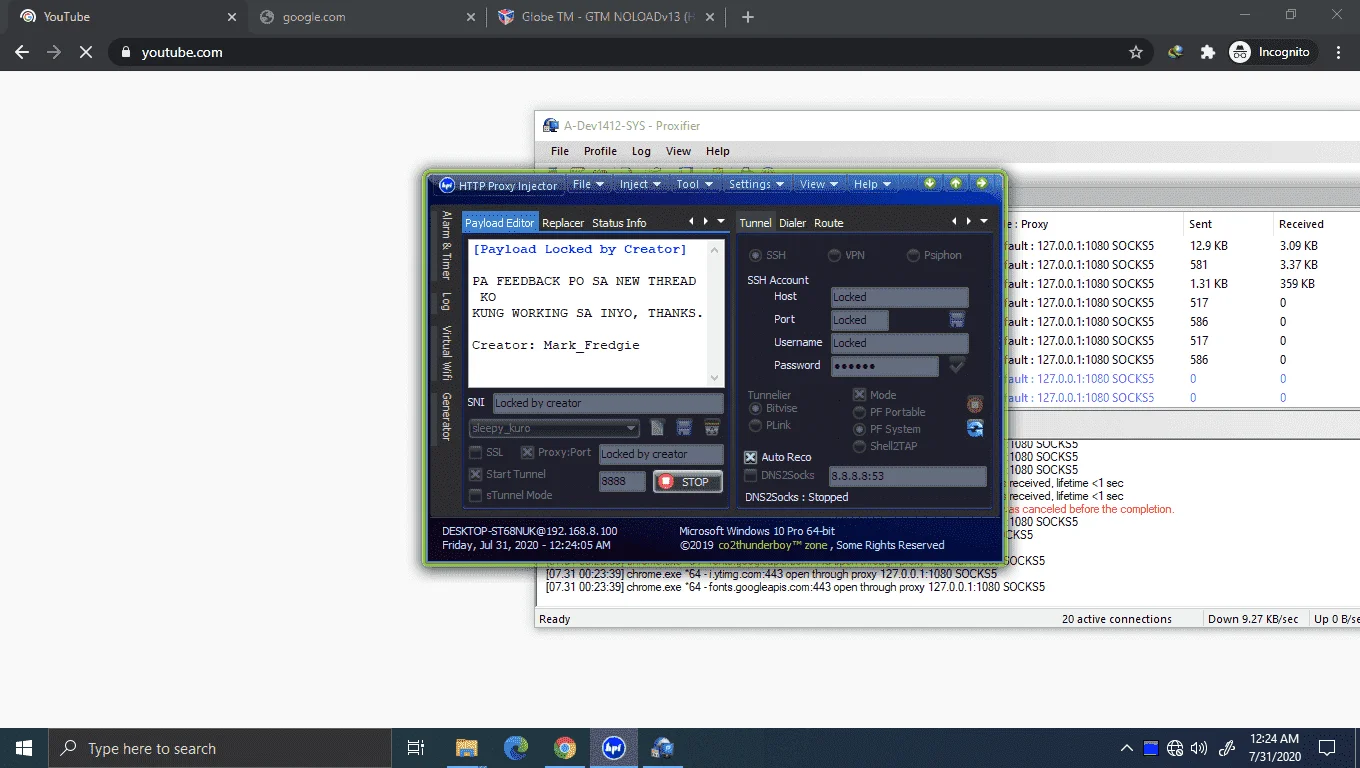
Task: Click the Incognito profile button
Action: point(1272,52)
